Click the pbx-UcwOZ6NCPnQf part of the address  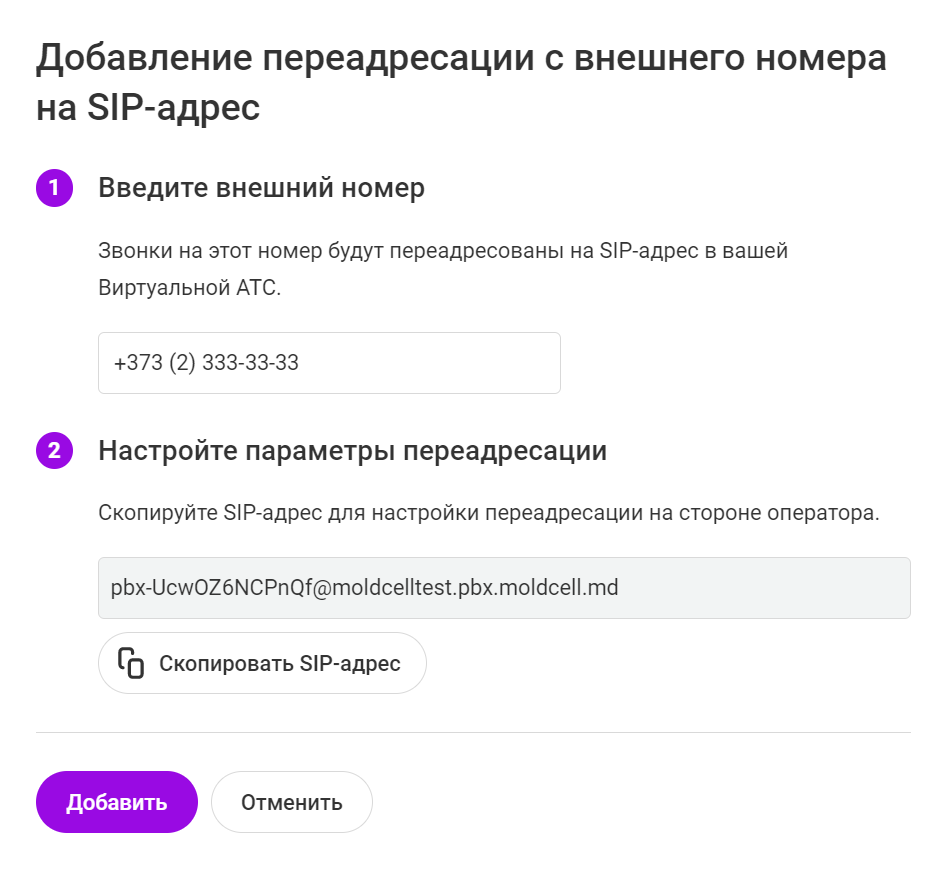211,588
